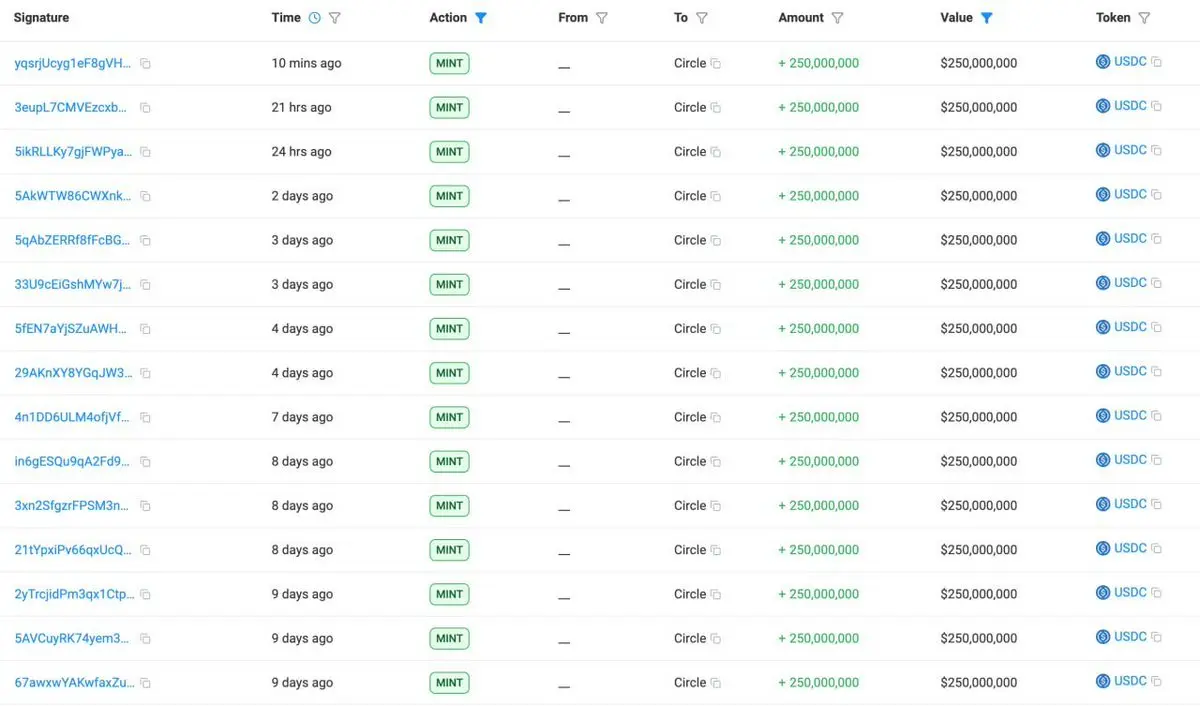Select the MINT badge in the 21 hrs ago row
This screenshot has width=1200, height=707.
pyautogui.click(x=449, y=107)
